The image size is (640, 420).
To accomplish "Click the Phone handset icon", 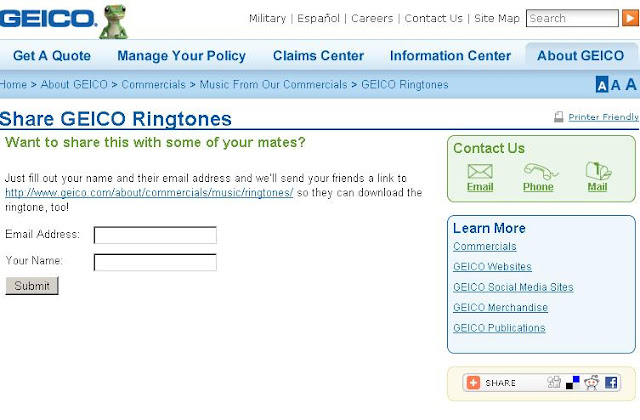I will pos(540,171).
